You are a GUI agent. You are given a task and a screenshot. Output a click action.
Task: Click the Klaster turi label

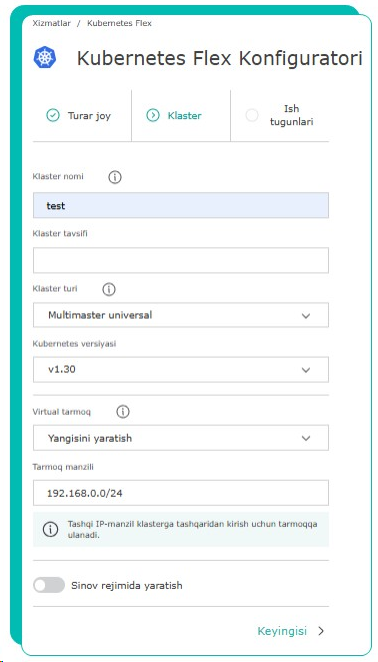pyautogui.click(x=55, y=289)
